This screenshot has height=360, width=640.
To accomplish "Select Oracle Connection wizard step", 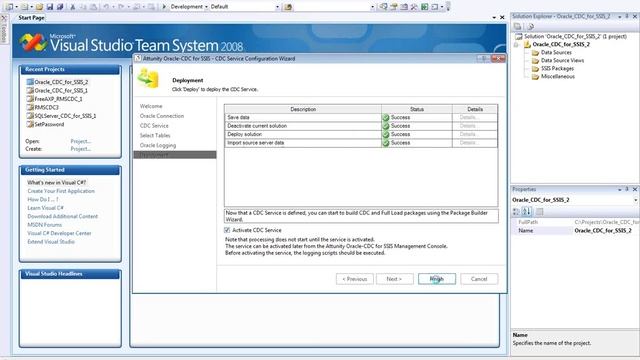I will [162, 116].
